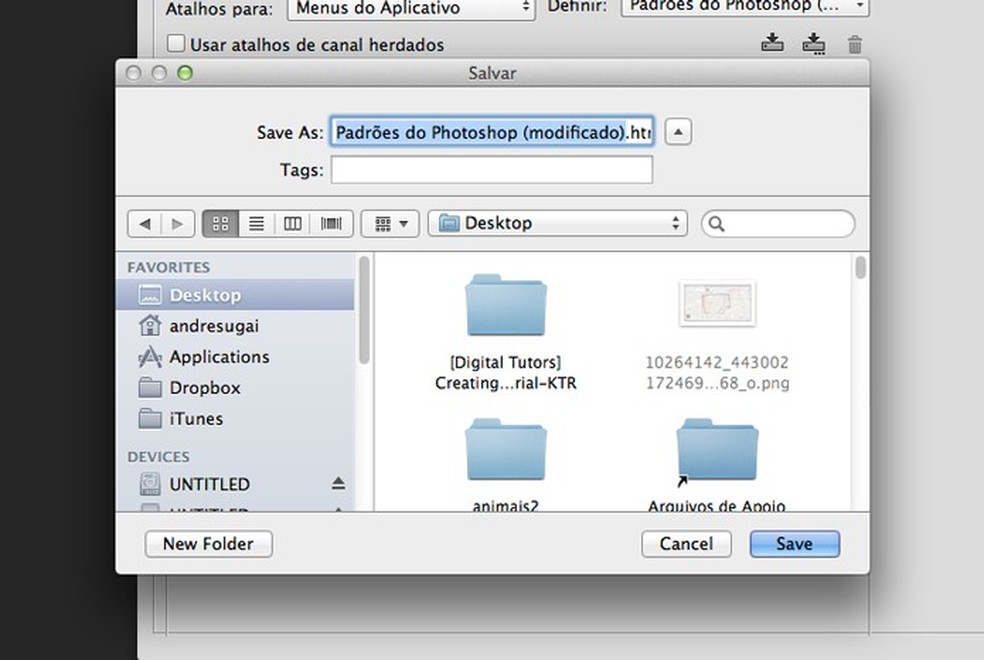Viewport: 984px width, 660px height.
Task: Open Definir dropdown in shortcuts window
Action: [745, 6]
